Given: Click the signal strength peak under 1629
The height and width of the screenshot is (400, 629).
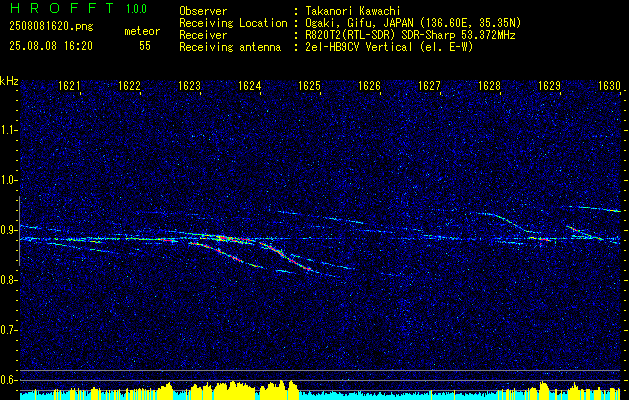Looking at the screenshot, I should point(544,388).
